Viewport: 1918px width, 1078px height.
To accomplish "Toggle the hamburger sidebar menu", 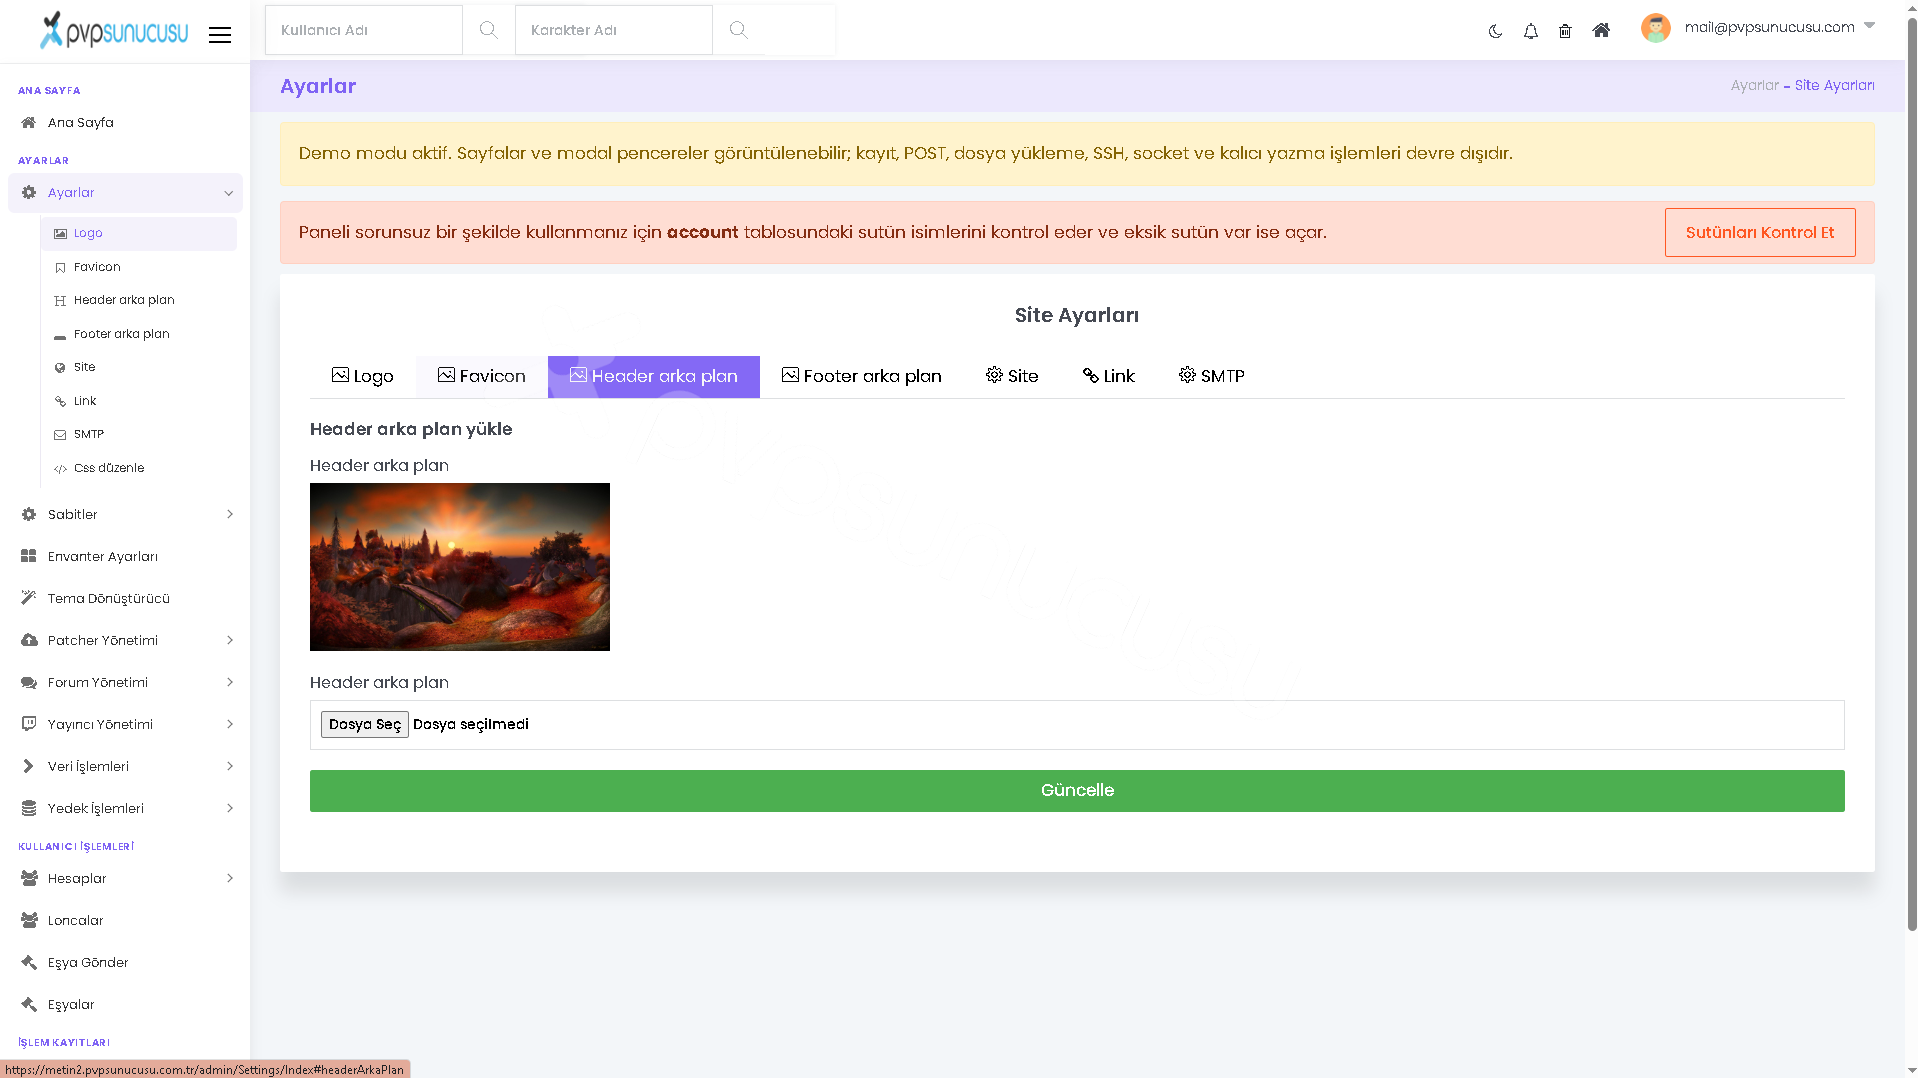I will click(220, 35).
